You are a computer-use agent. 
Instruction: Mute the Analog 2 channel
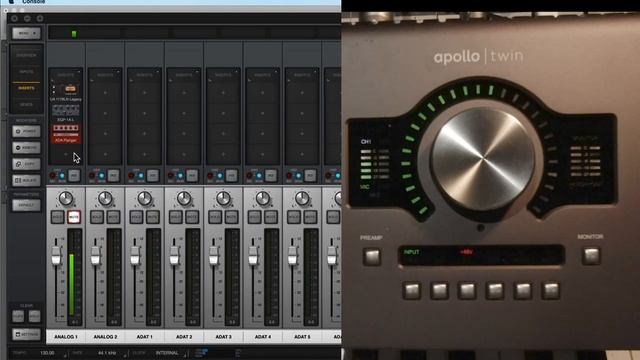click(113, 217)
